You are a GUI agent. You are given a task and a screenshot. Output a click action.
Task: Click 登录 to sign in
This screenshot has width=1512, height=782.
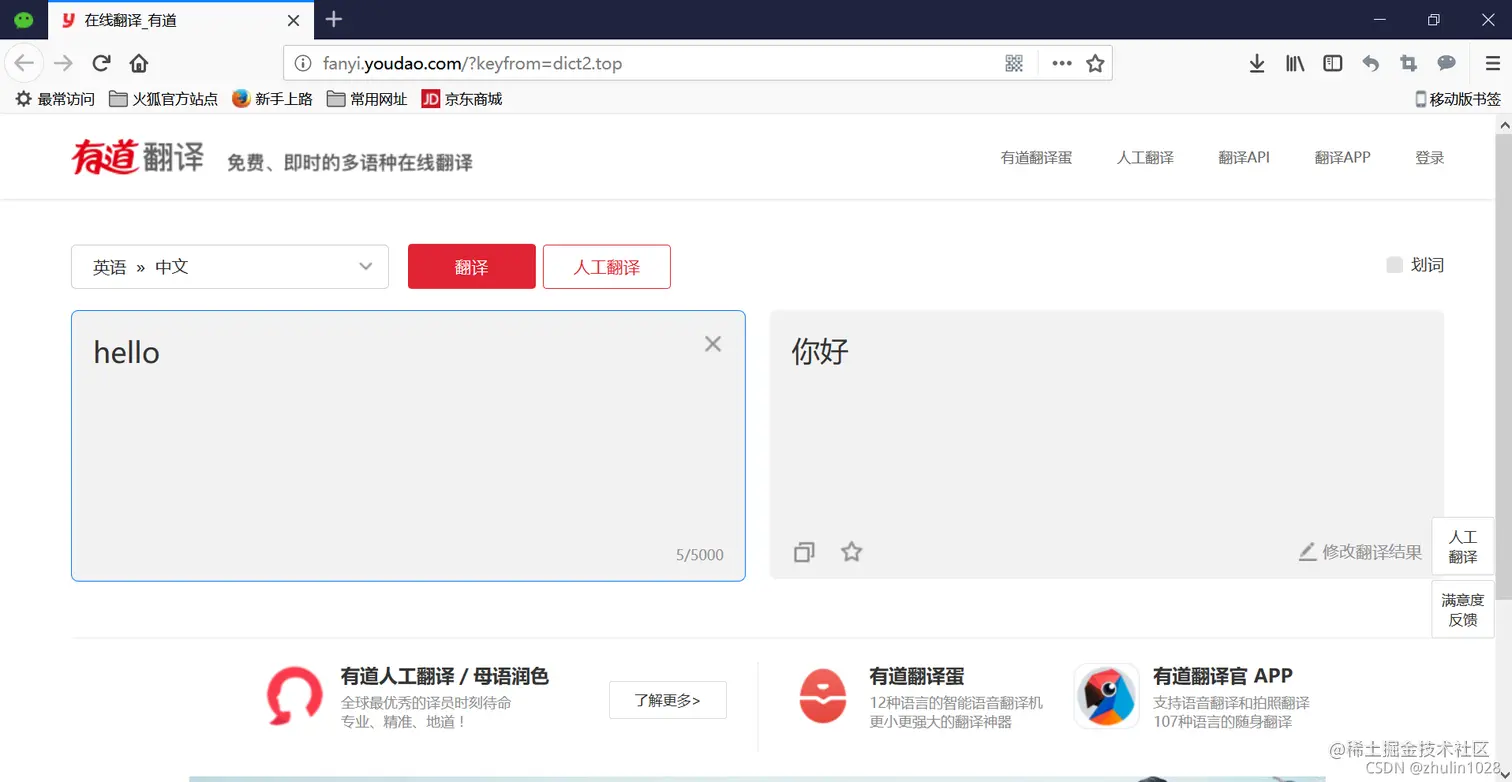coord(1430,157)
